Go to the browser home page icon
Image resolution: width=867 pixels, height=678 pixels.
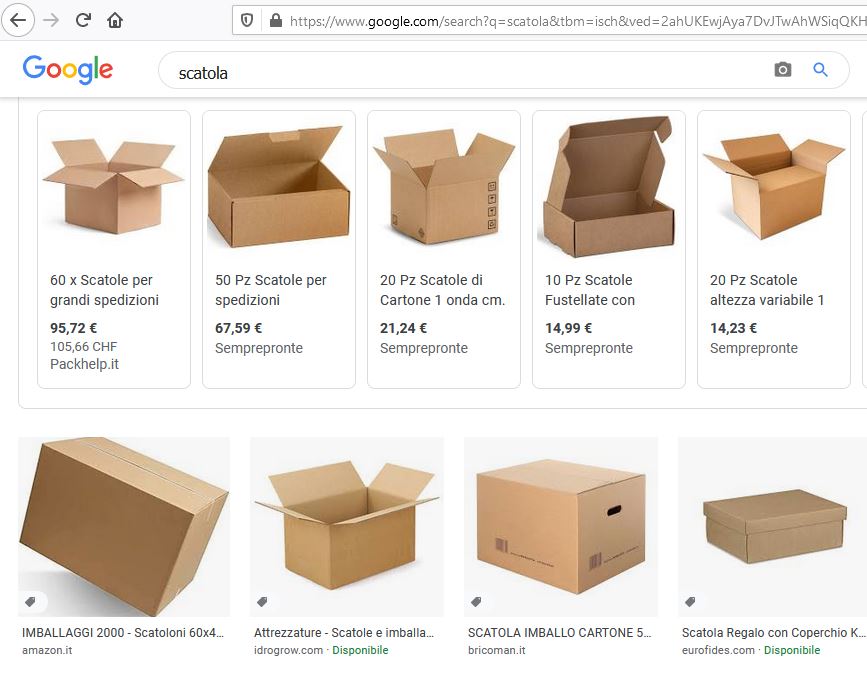coord(115,20)
